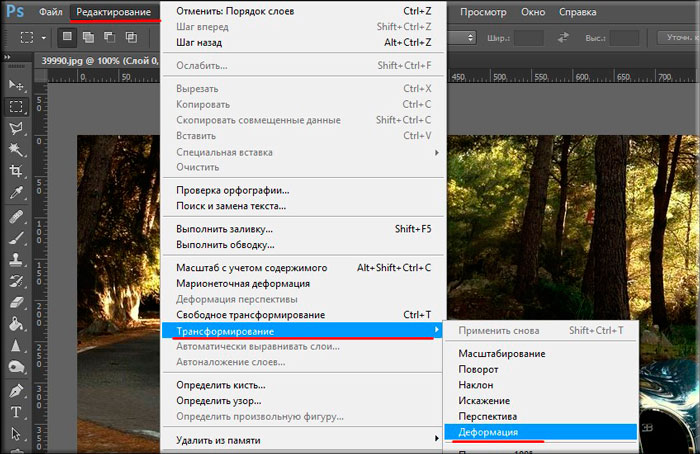The image size is (700, 454).
Task: Select the Crop tool
Action: [16, 171]
